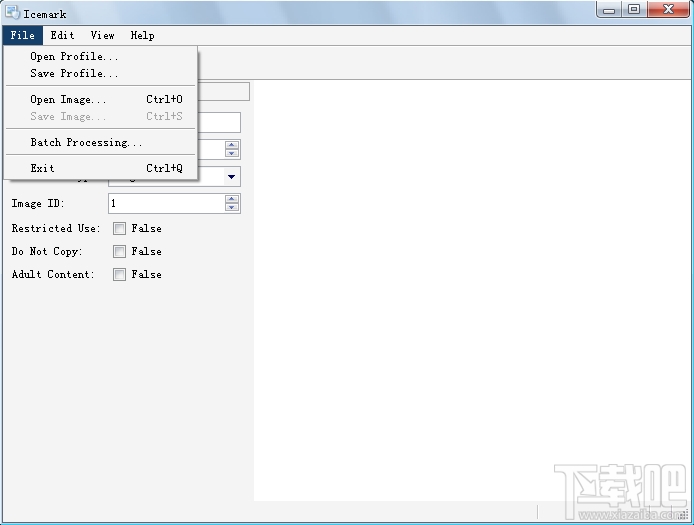Click Exit in the File menu
This screenshot has width=694, height=525.
click(x=101, y=168)
